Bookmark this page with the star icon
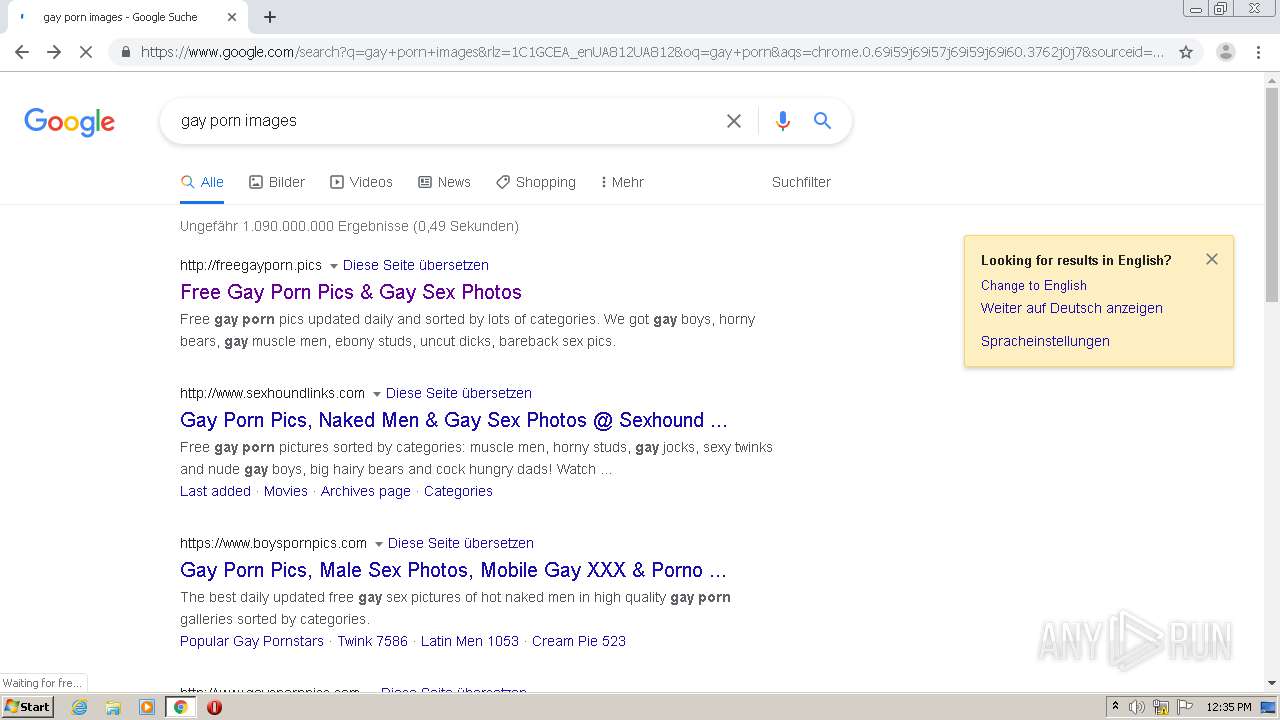The width and height of the screenshot is (1280, 720). (1186, 52)
